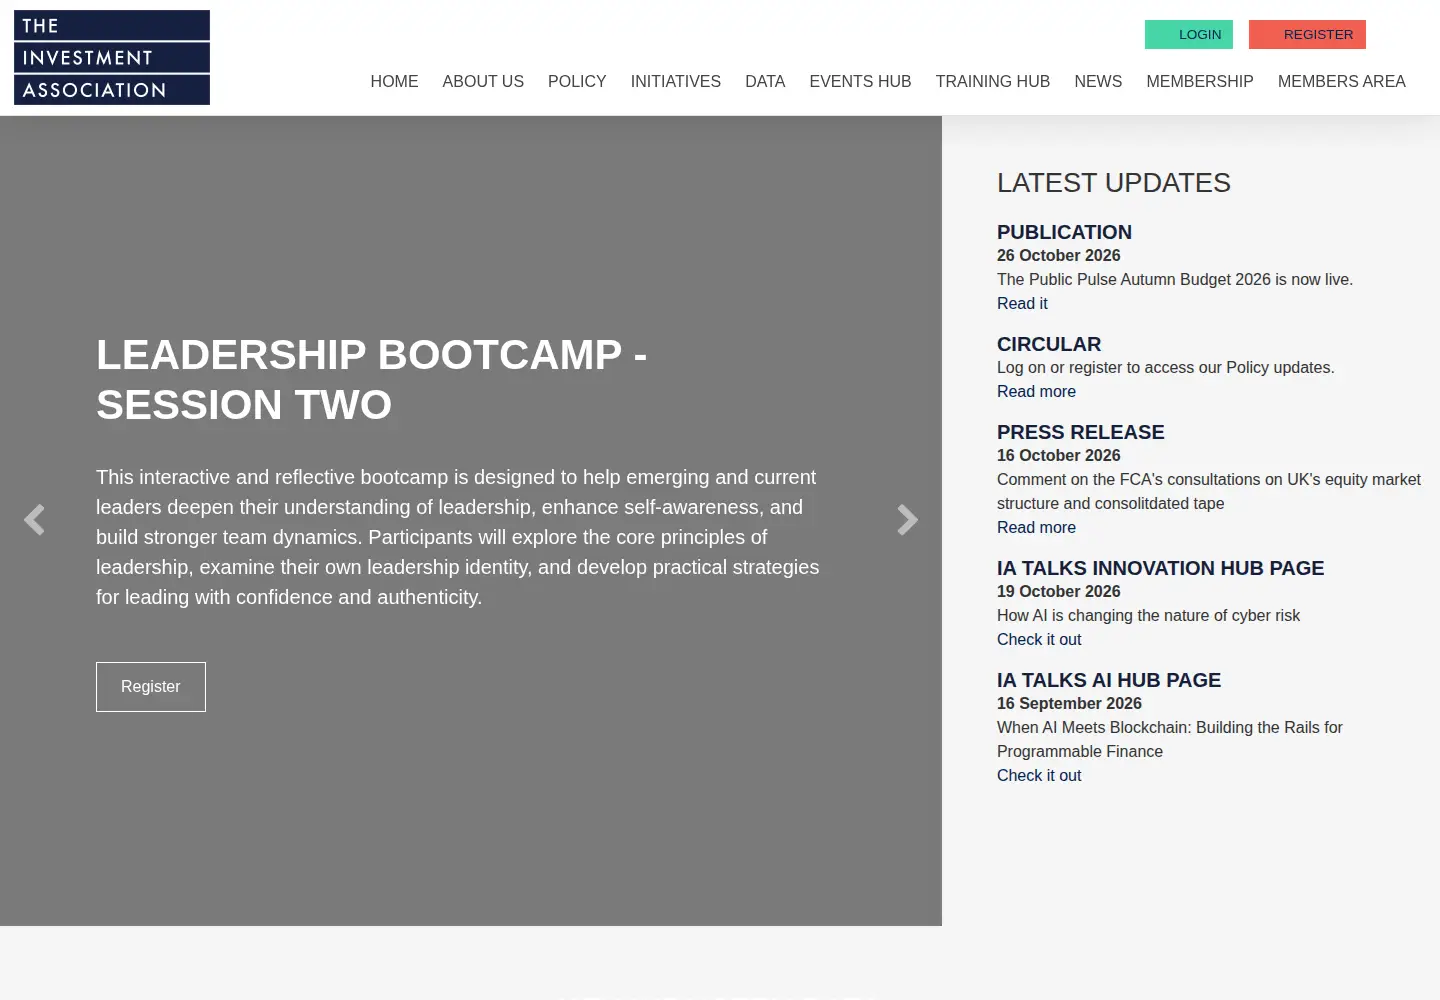Navigate to TRAINING HUB

coord(993,82)
